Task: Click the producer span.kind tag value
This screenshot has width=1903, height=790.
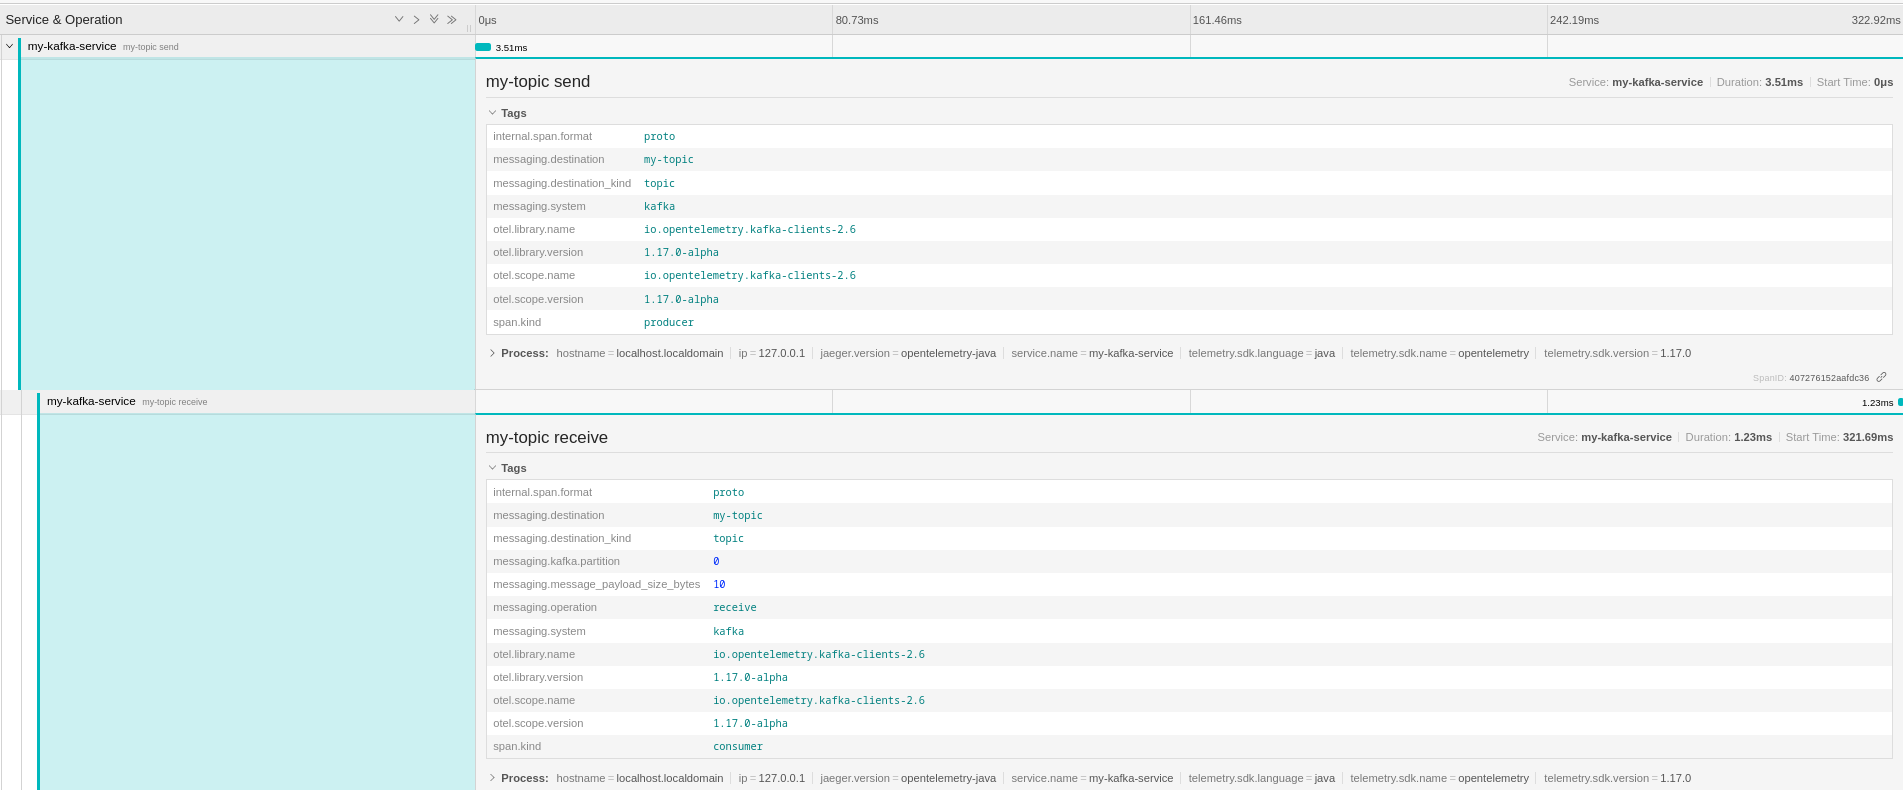Action: coord(668,322)
